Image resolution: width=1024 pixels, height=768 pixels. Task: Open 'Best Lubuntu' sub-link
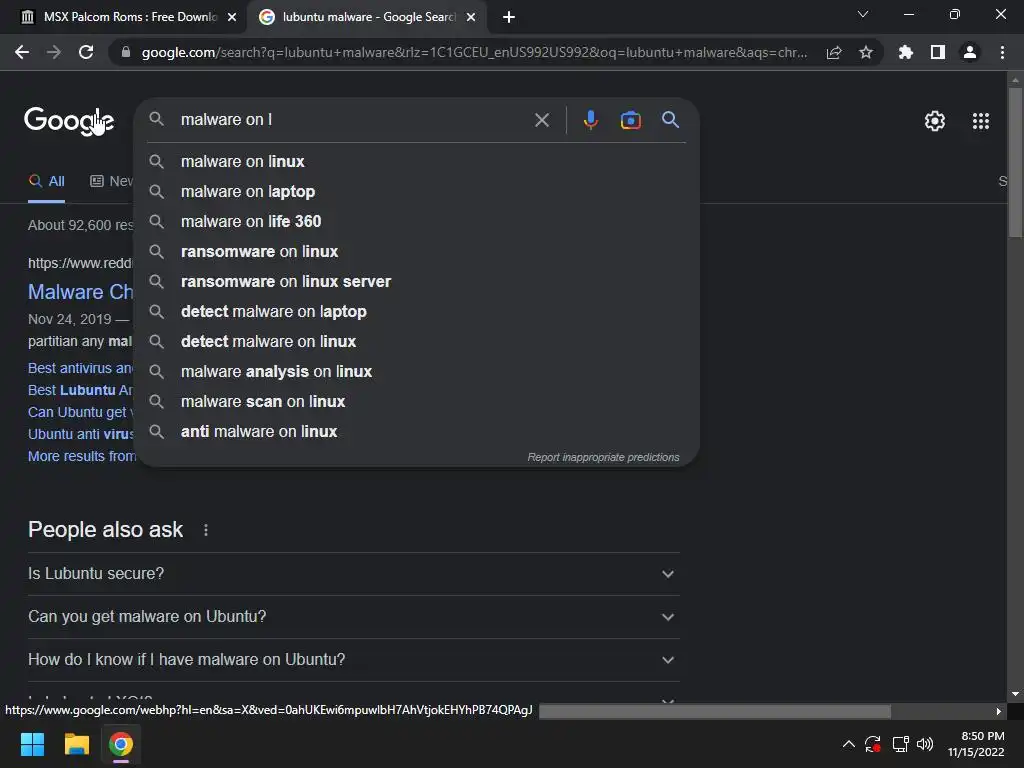pyautogui.click(x=80, y=391)
